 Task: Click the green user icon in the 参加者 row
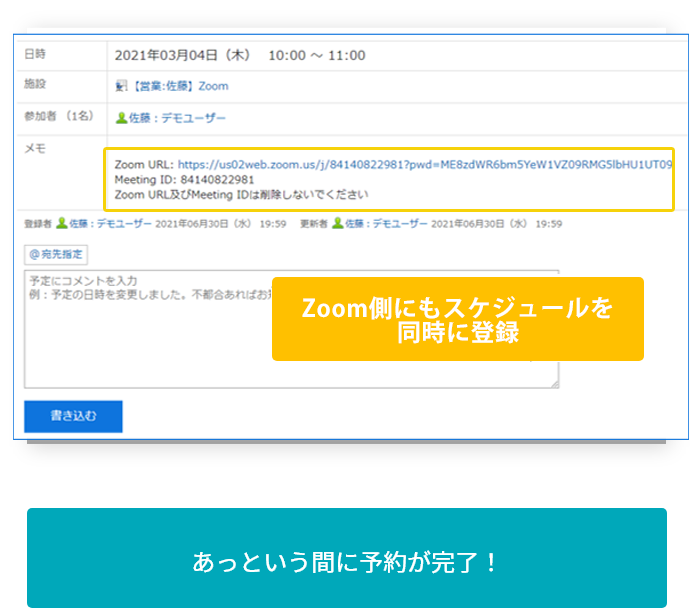121,118
